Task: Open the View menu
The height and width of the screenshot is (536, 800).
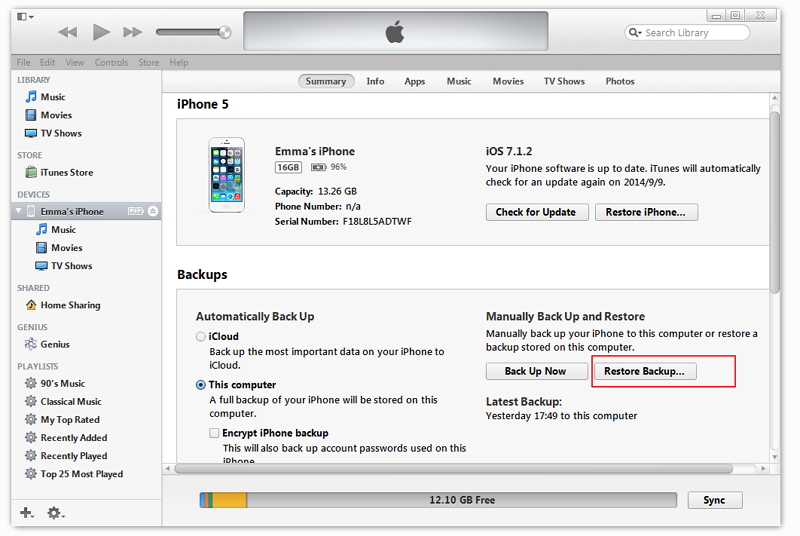Action: coord(74,62)
